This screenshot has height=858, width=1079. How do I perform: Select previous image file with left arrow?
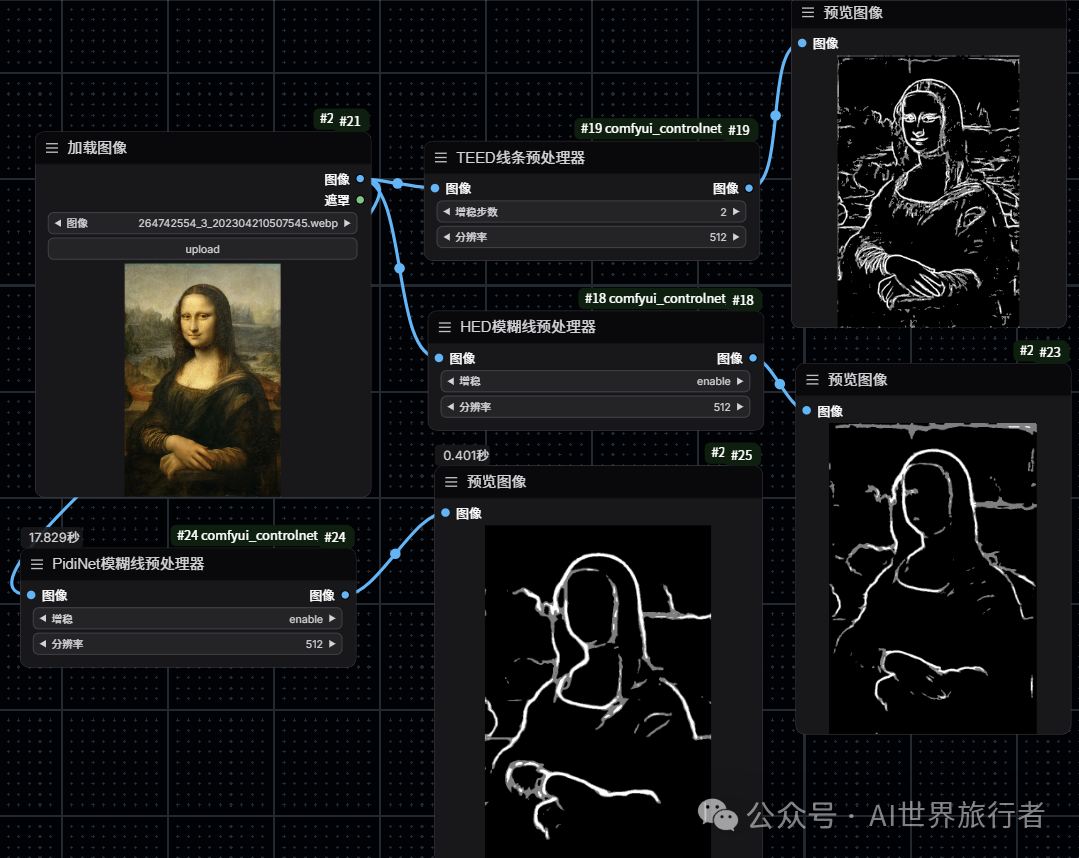[x=58, y=223]
